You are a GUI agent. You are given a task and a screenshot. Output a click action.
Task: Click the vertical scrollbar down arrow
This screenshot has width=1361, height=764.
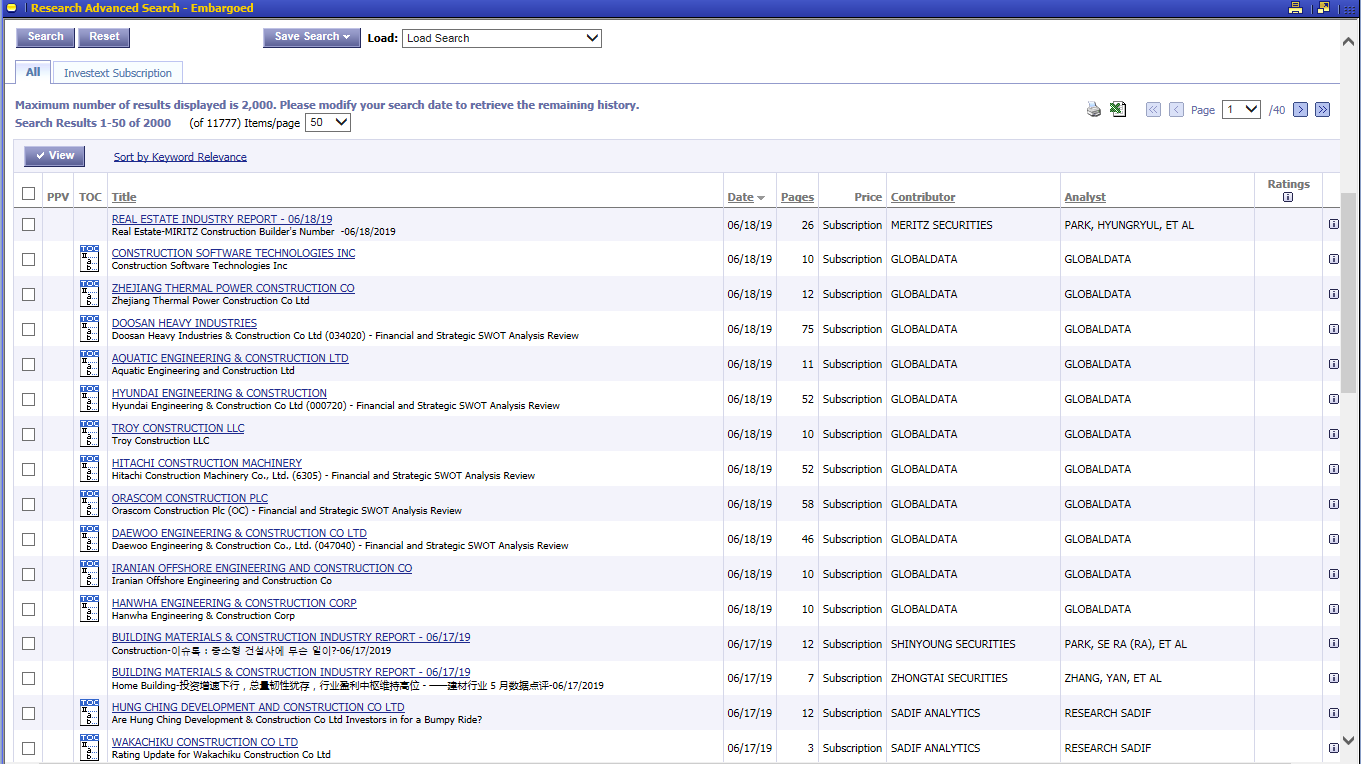click(x=1348, y=741)
